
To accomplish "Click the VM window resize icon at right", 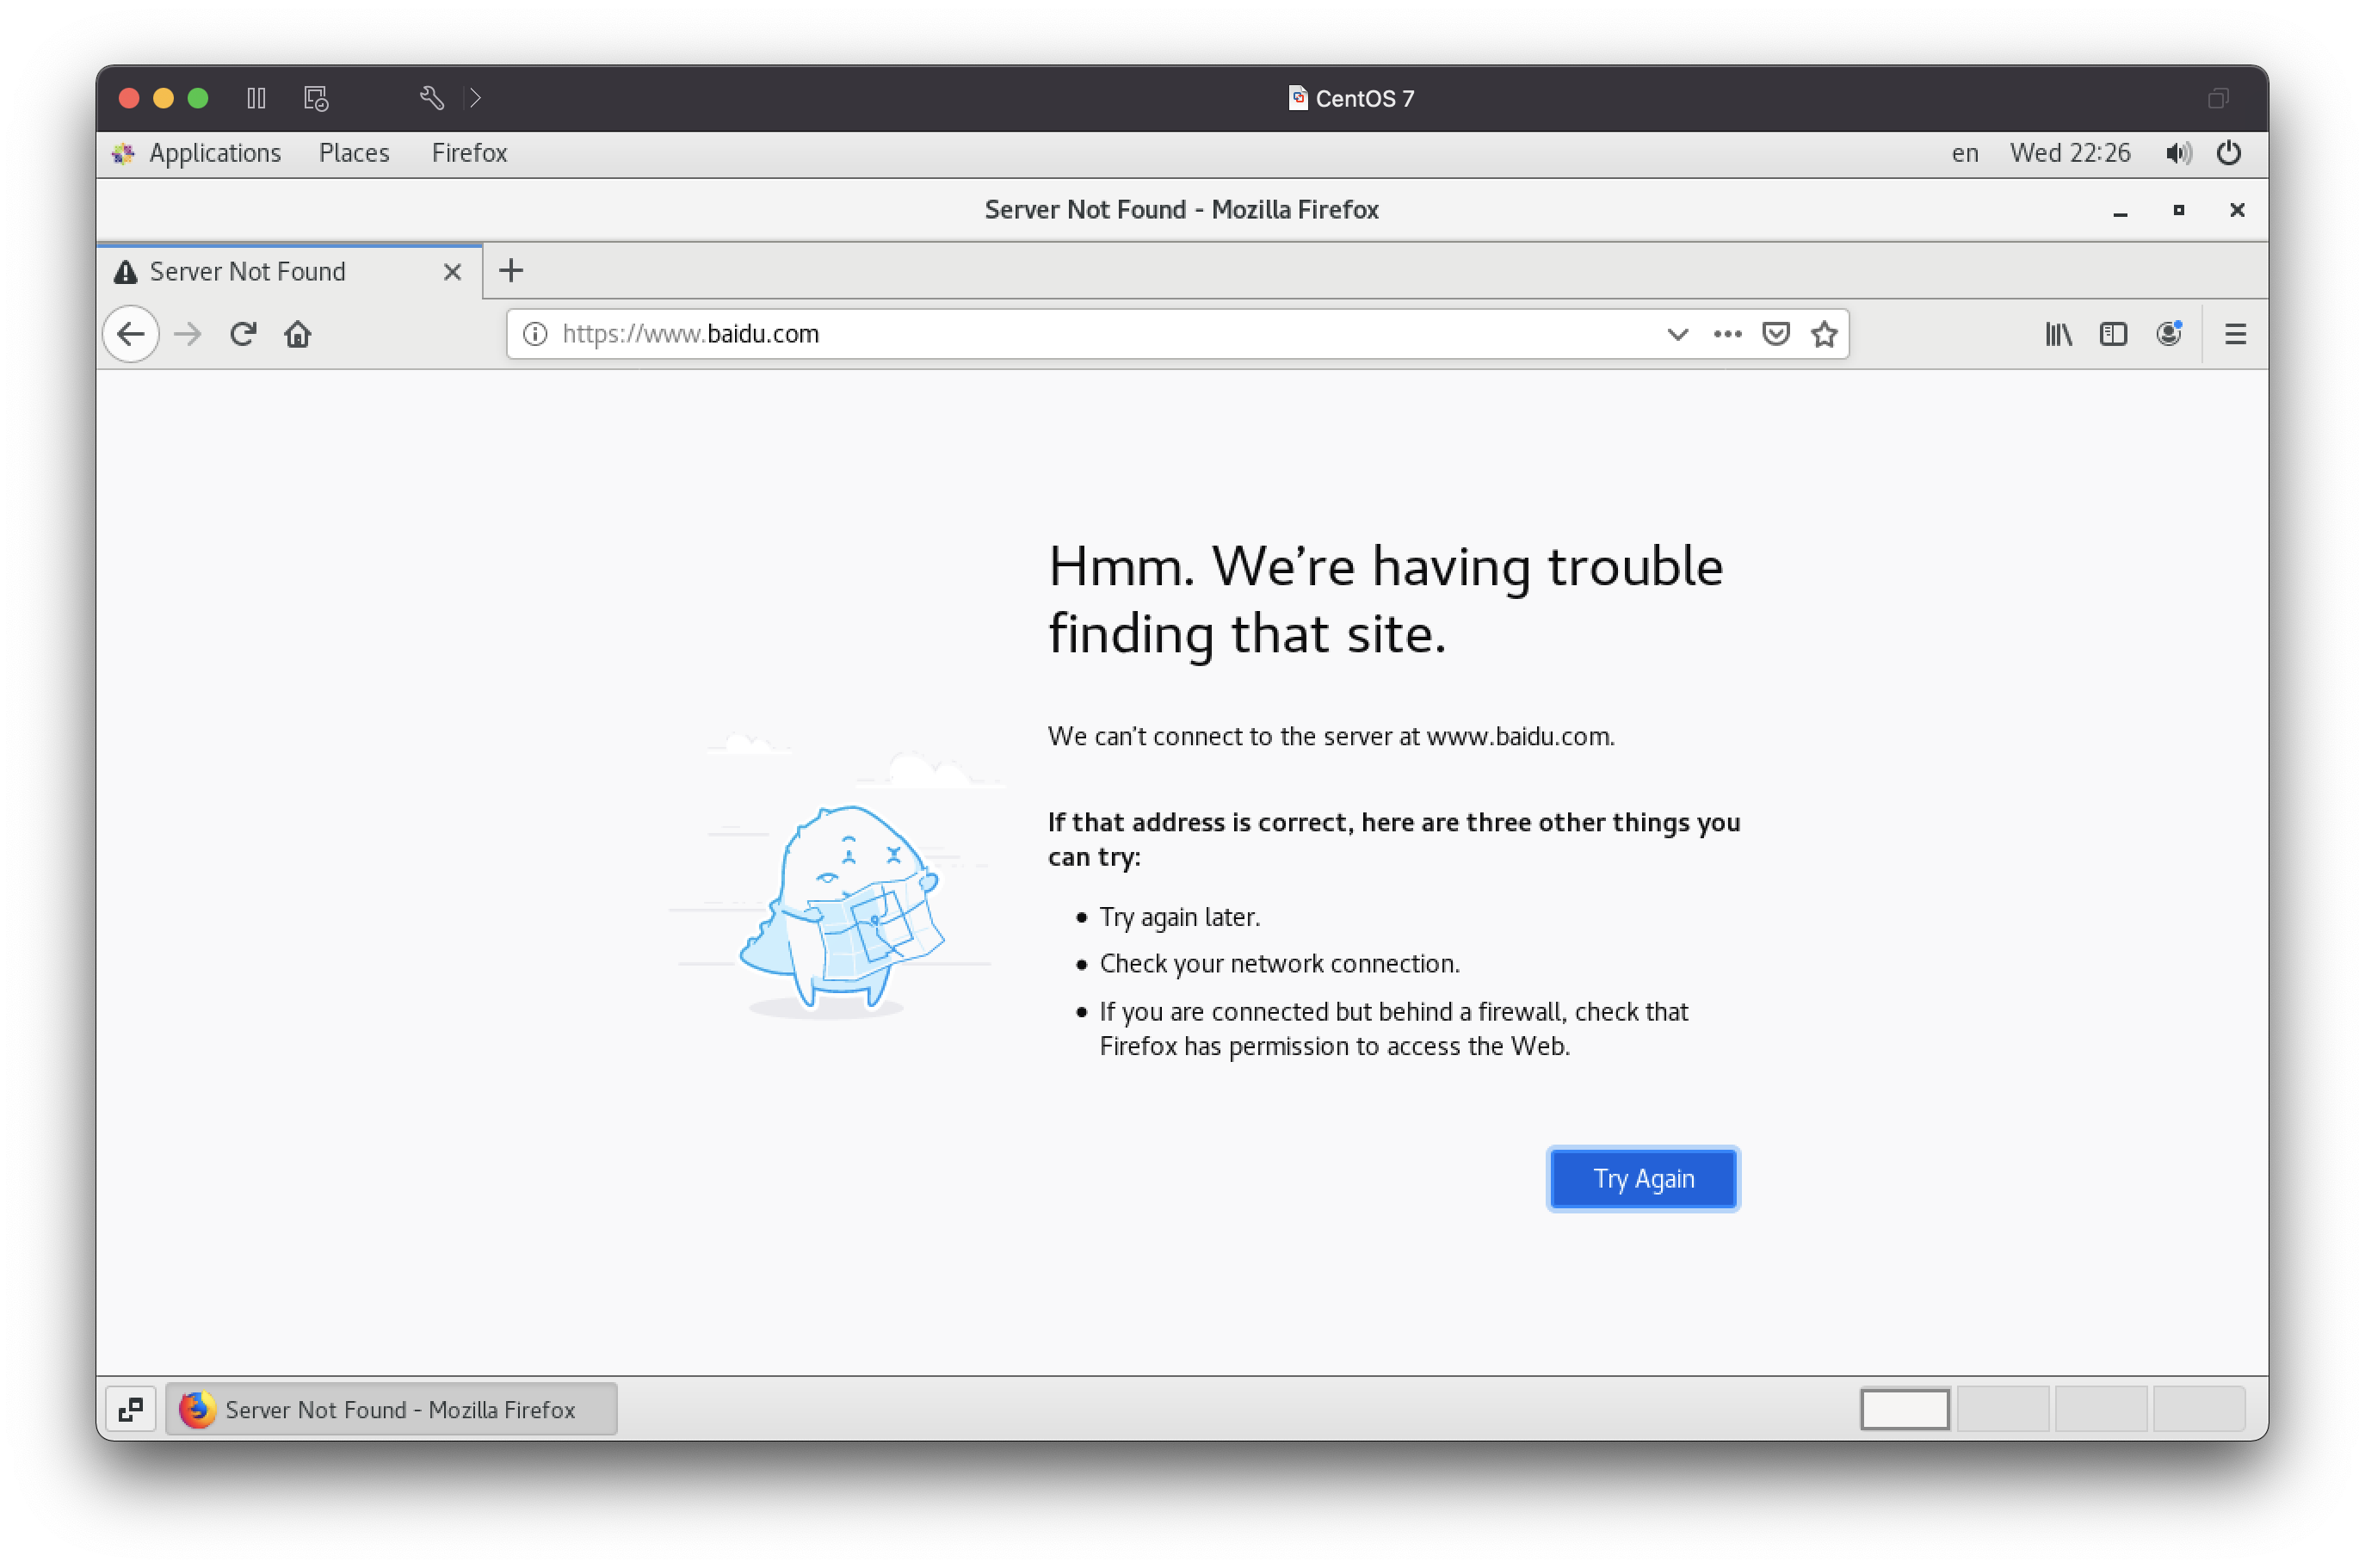I will [x=2218, y=98].
